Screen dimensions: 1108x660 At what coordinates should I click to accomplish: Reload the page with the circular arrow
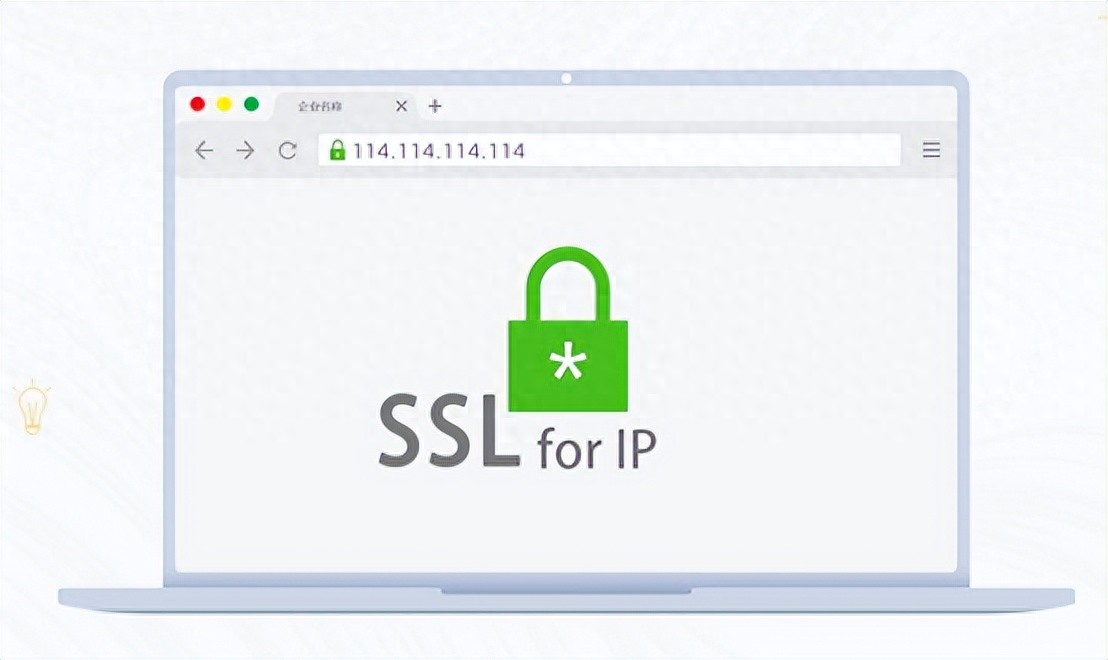pos(287,151)
